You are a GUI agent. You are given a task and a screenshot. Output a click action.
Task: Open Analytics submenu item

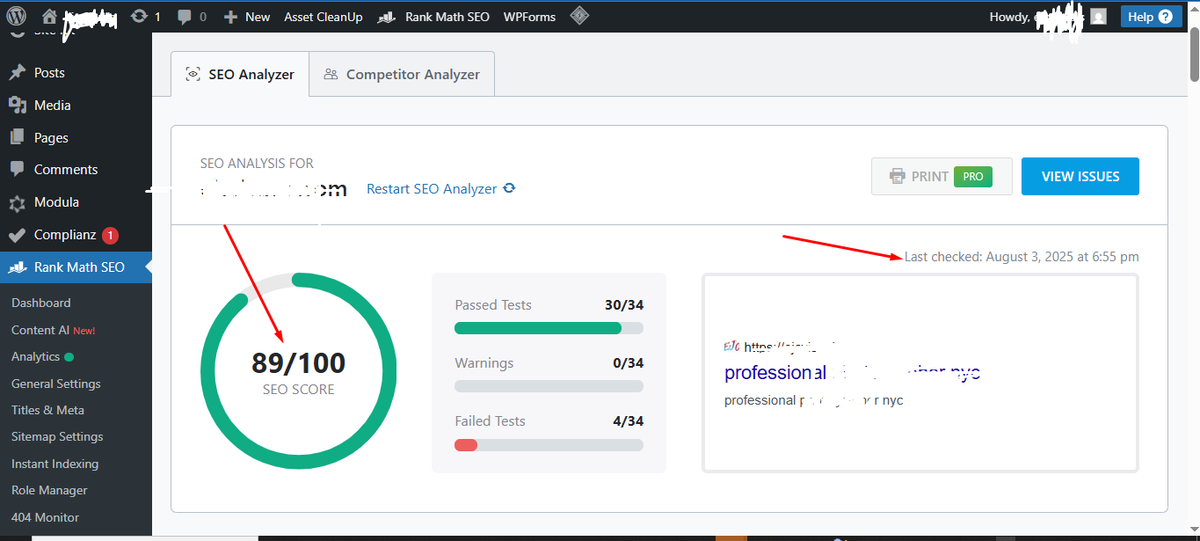click(36, 356)
